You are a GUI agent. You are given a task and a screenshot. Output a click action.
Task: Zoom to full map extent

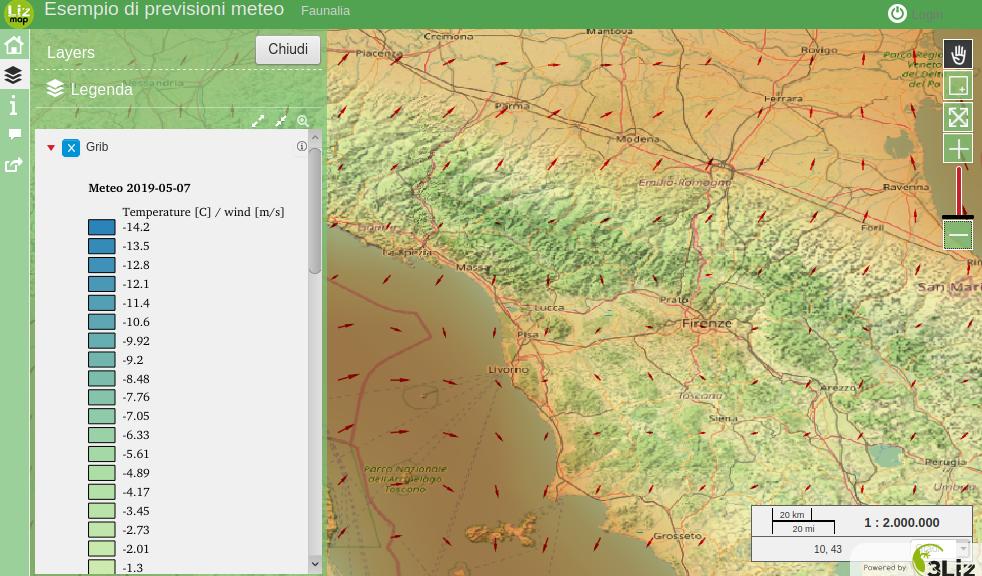[958, 117]
